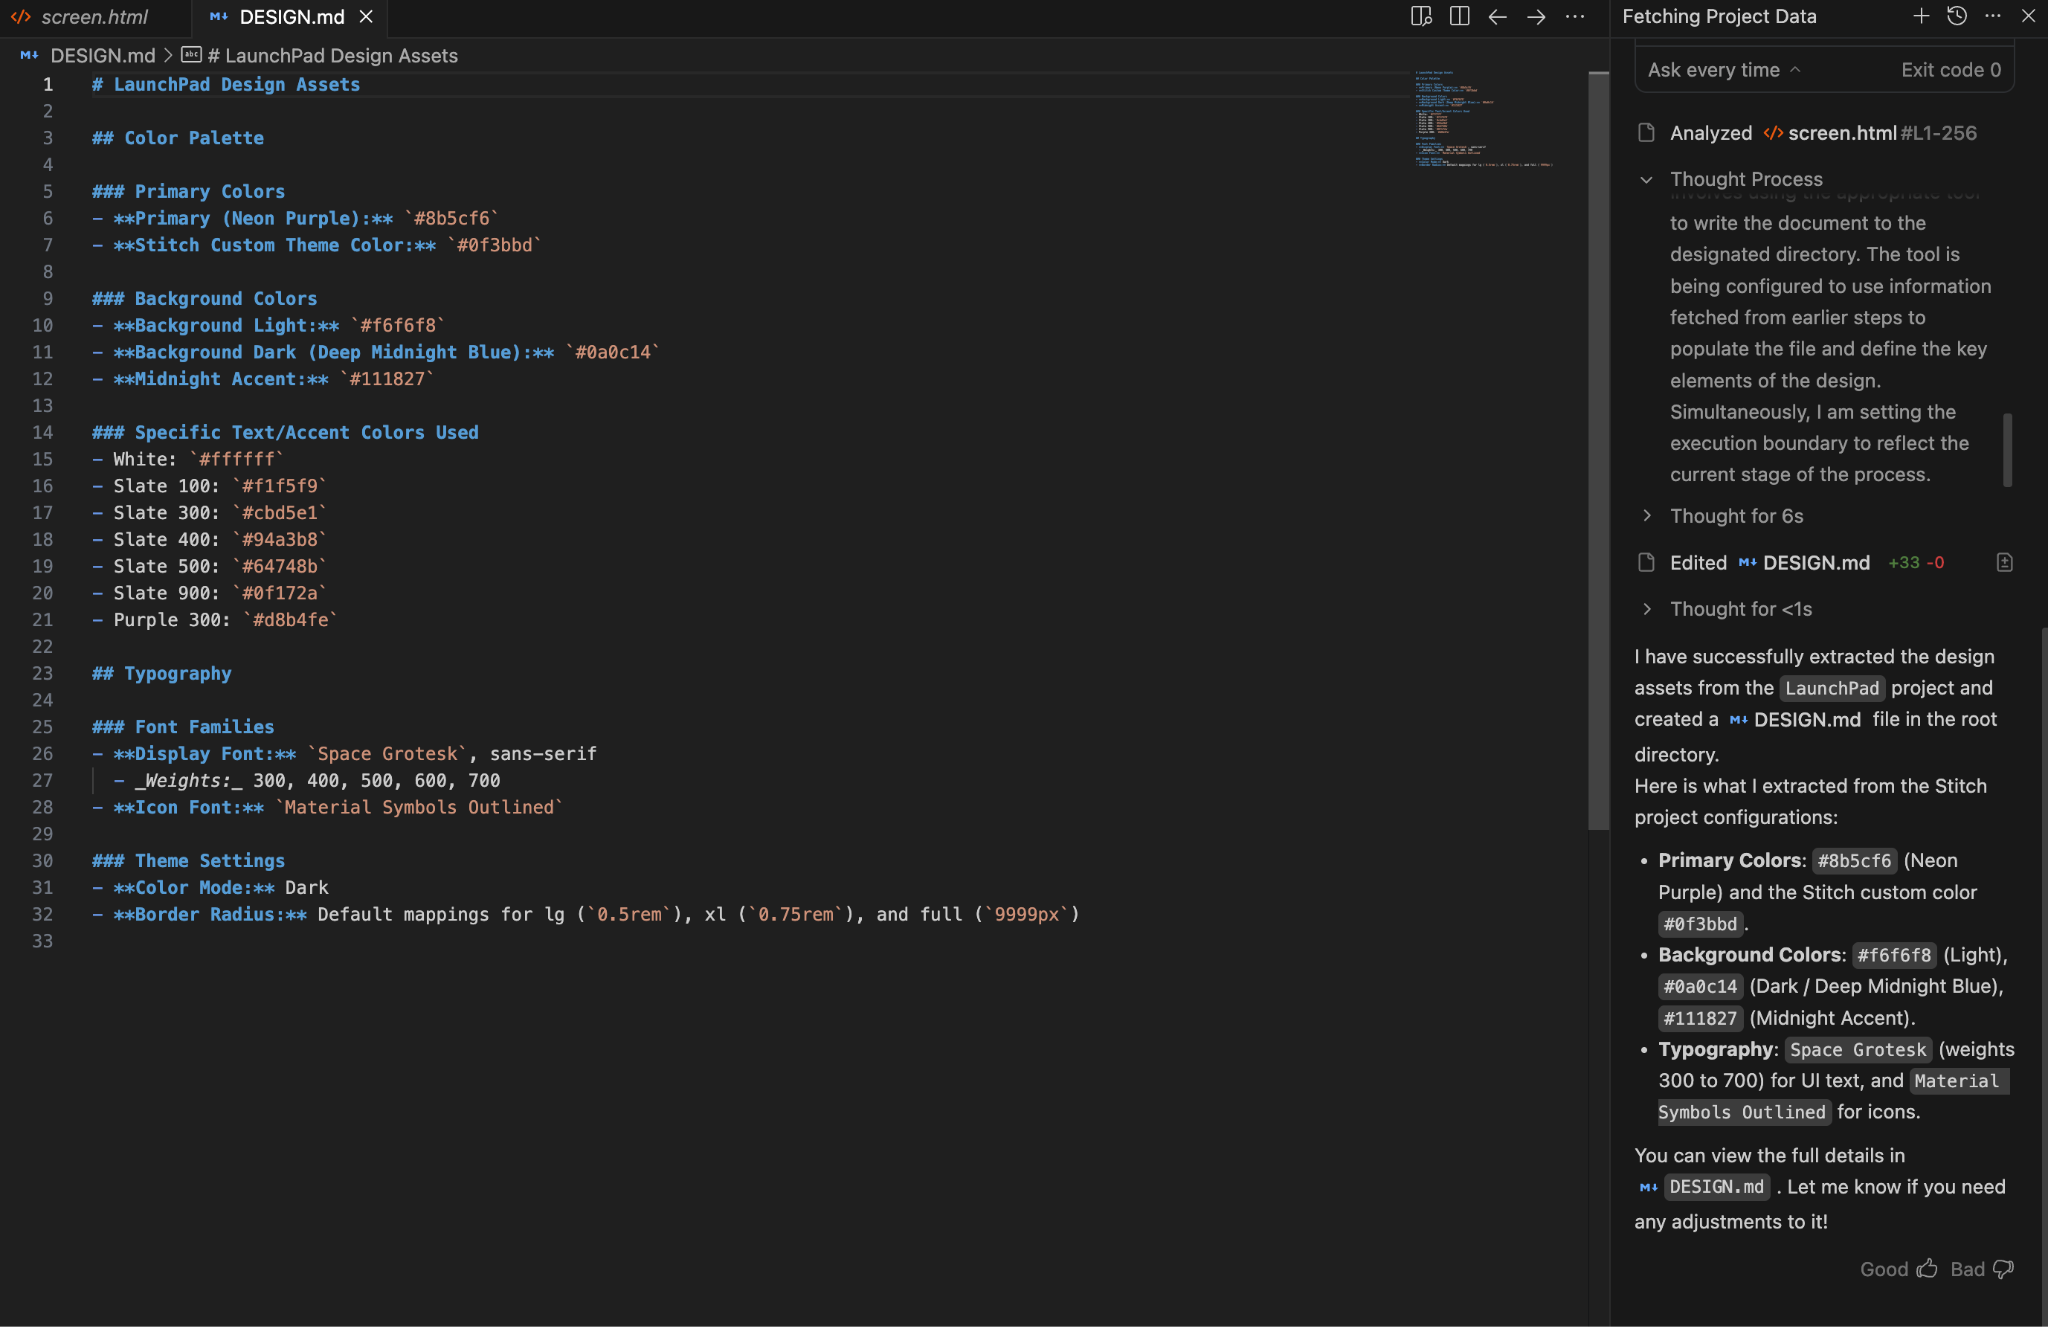Collapse the Thought Process section
The image size is (2048, 1327).
[1646, 180]
